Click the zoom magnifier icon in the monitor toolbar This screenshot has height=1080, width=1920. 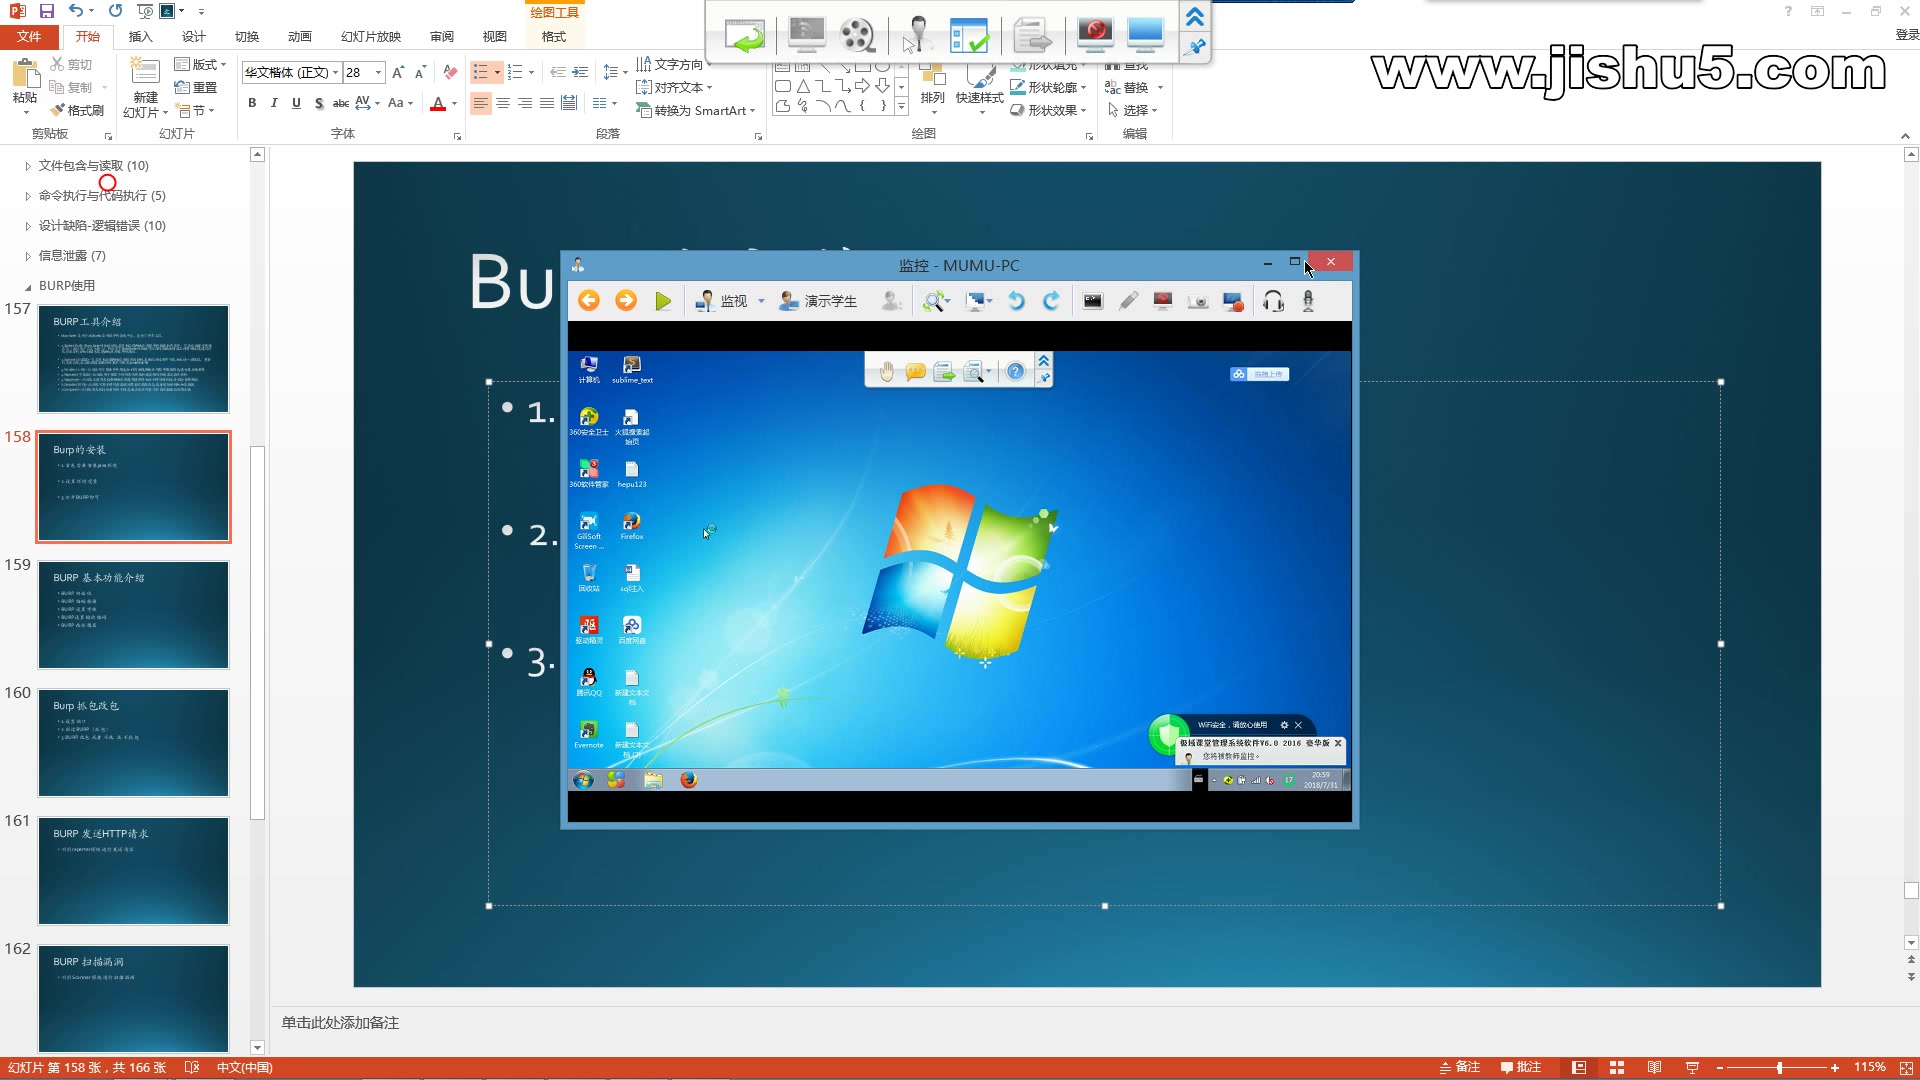[x=936, y=301]
